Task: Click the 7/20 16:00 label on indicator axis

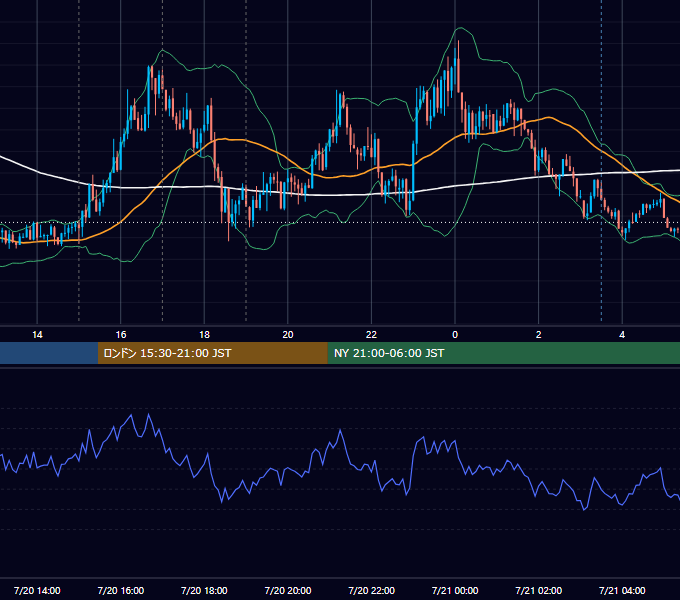Action: [121, 590]
